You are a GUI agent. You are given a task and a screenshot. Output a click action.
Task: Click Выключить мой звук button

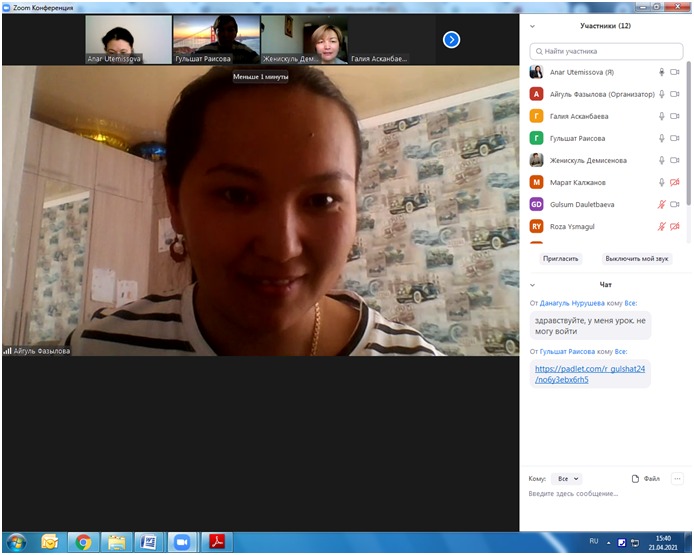tap(636, 259)
